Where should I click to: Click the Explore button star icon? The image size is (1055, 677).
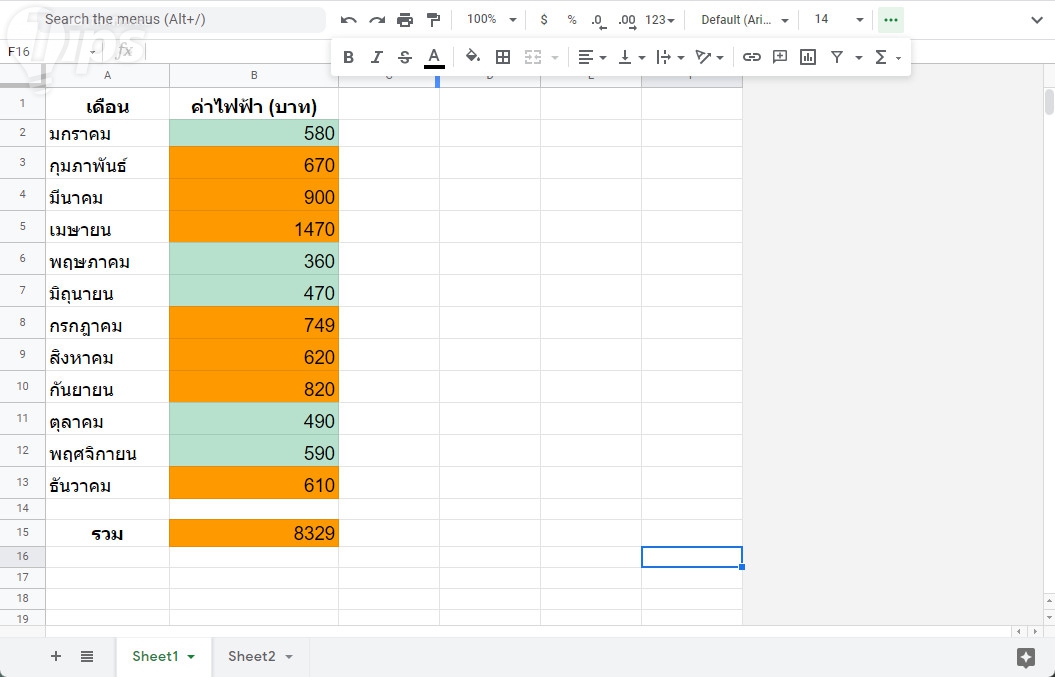[x=1025, y=657]
